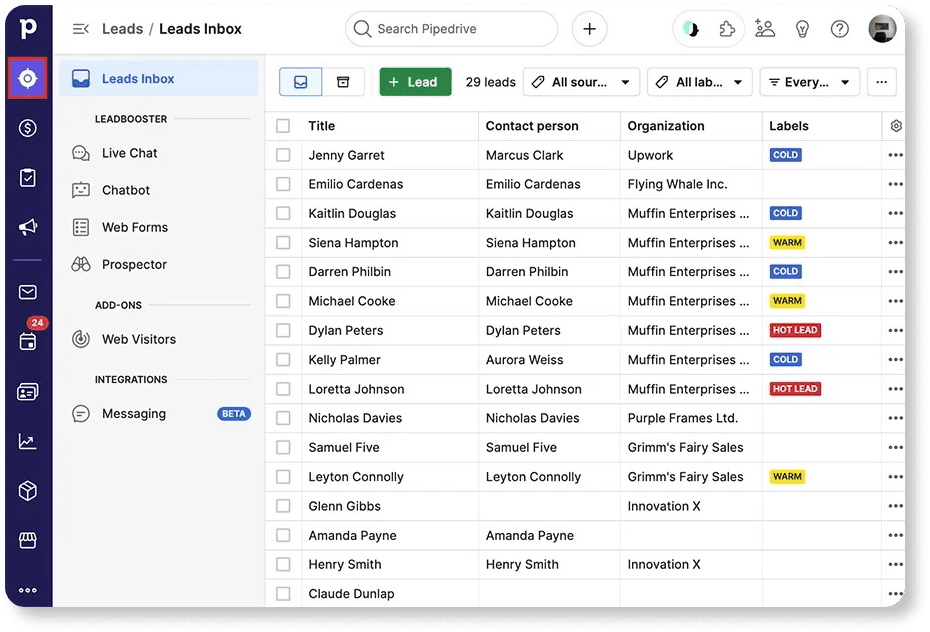Open the Products box icon in sidebar
930x632 pixels.
pyautogui.click(x=27, y=491)
